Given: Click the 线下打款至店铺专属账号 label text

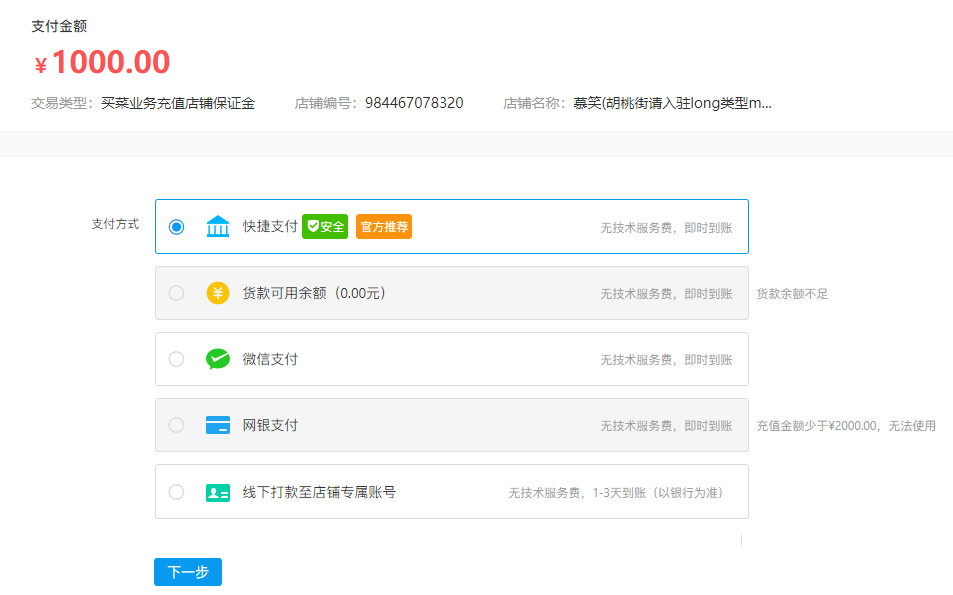Looking at the screenshot, I should 319,492.
